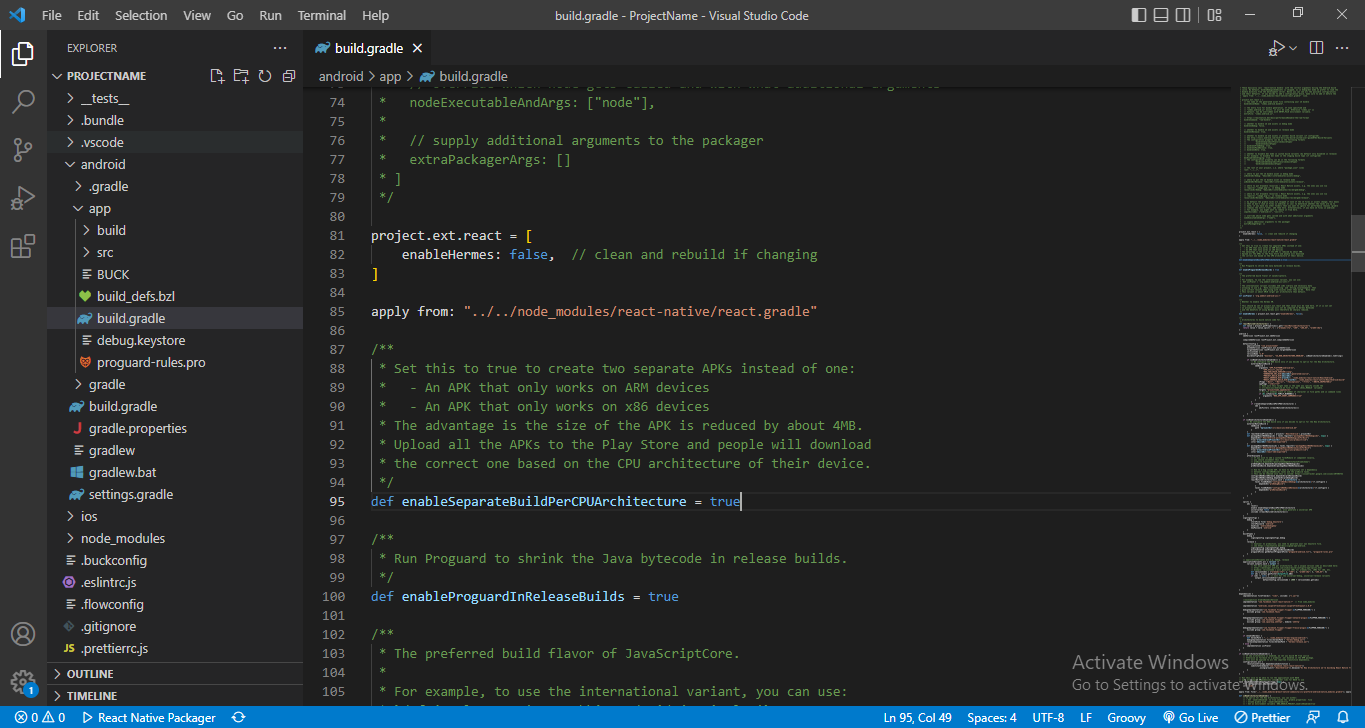Click the Groovy language mode indicator
The width and height of the screenshot is (1365, 728).
(x=1126, y=717)
